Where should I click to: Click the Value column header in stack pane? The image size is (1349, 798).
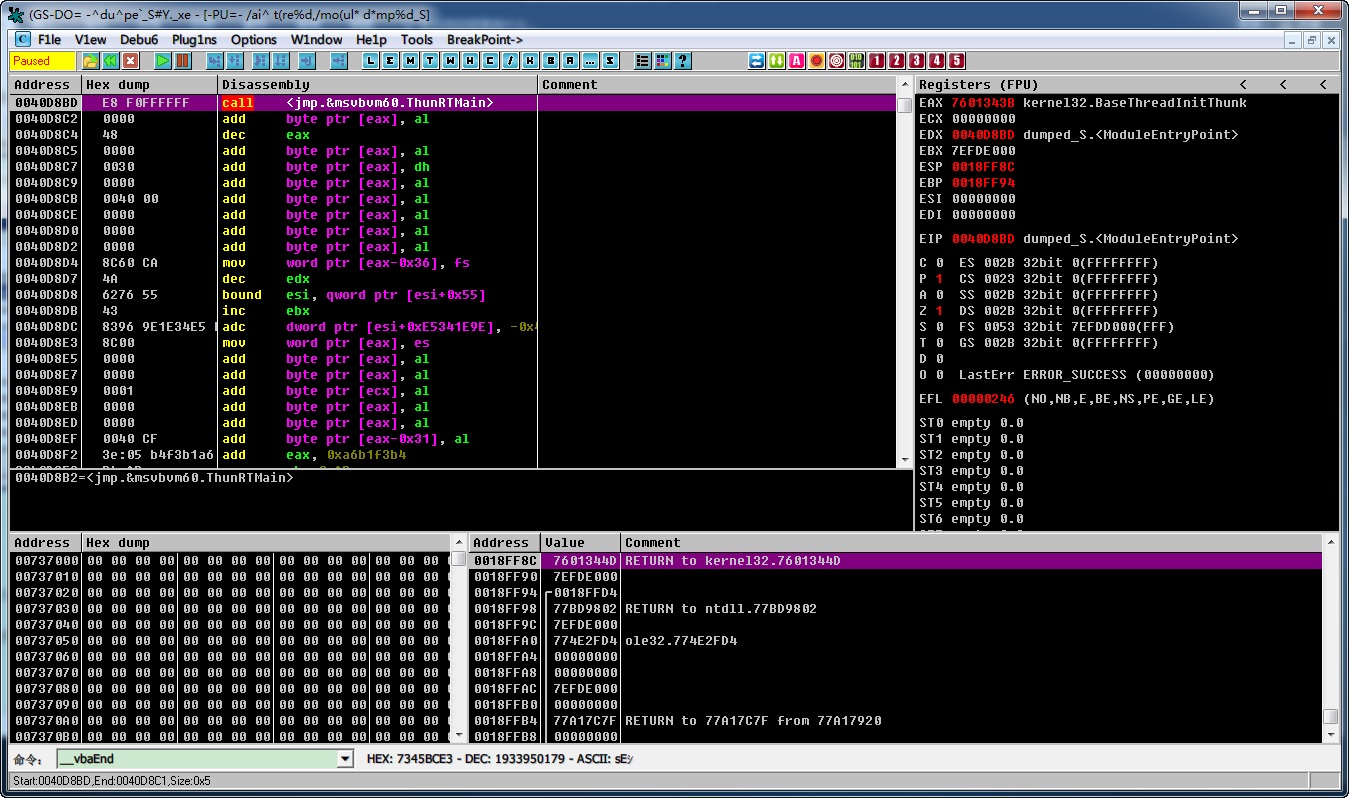point(581,543)
